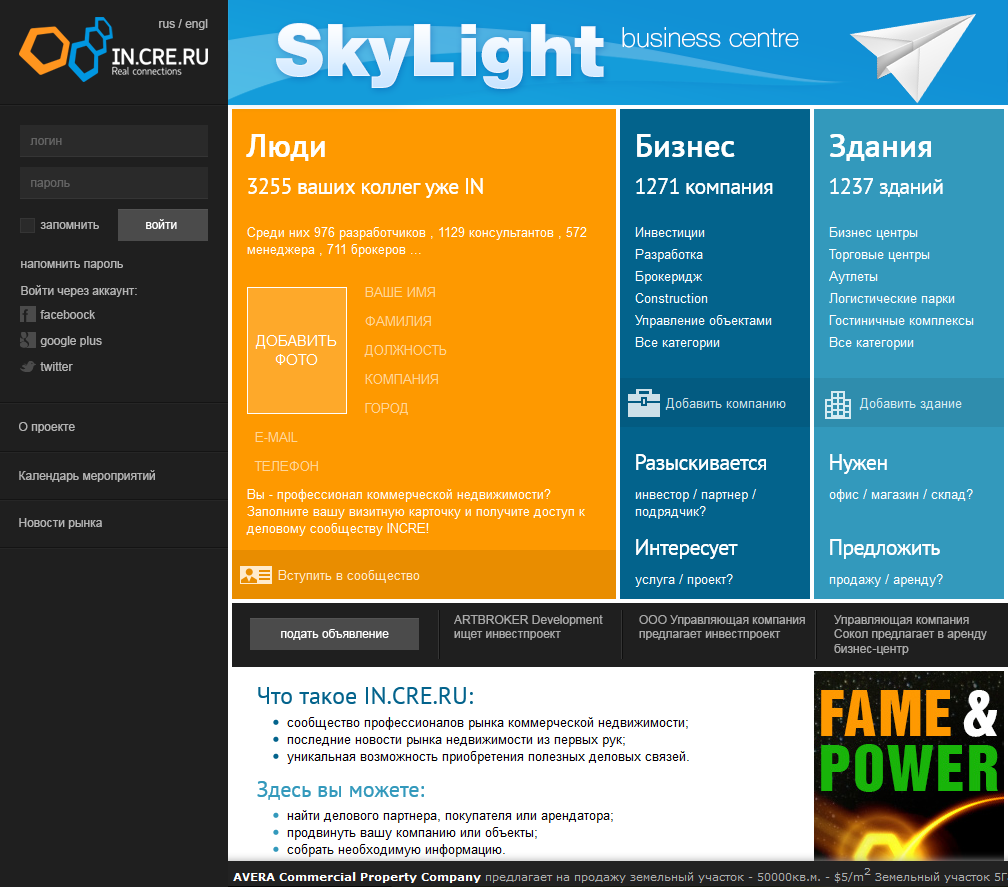Click the Twitter bird icon
This screenshot has height=887, width=1008.
coord(28,366)
